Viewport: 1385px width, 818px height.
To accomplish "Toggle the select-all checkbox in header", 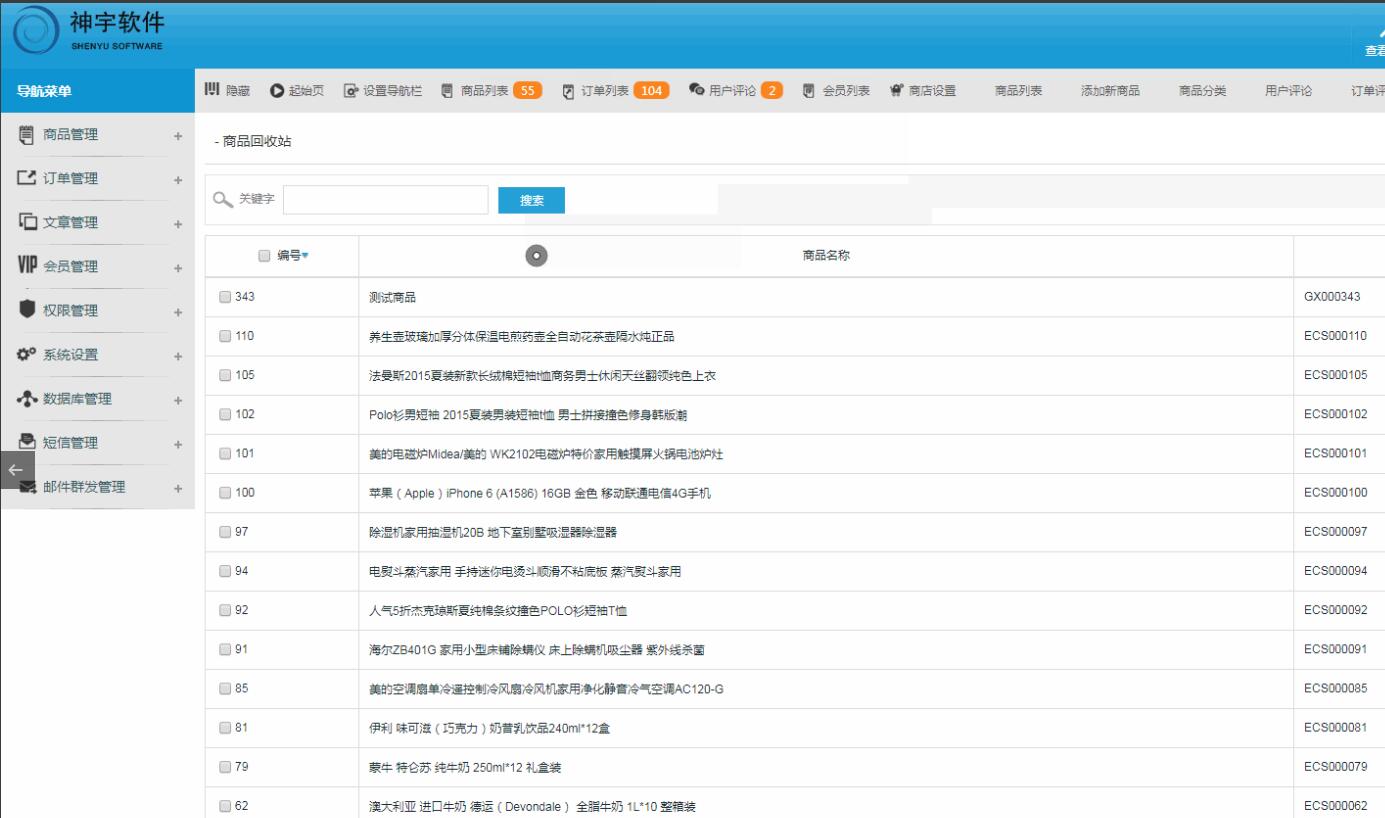I will point(264,256).
